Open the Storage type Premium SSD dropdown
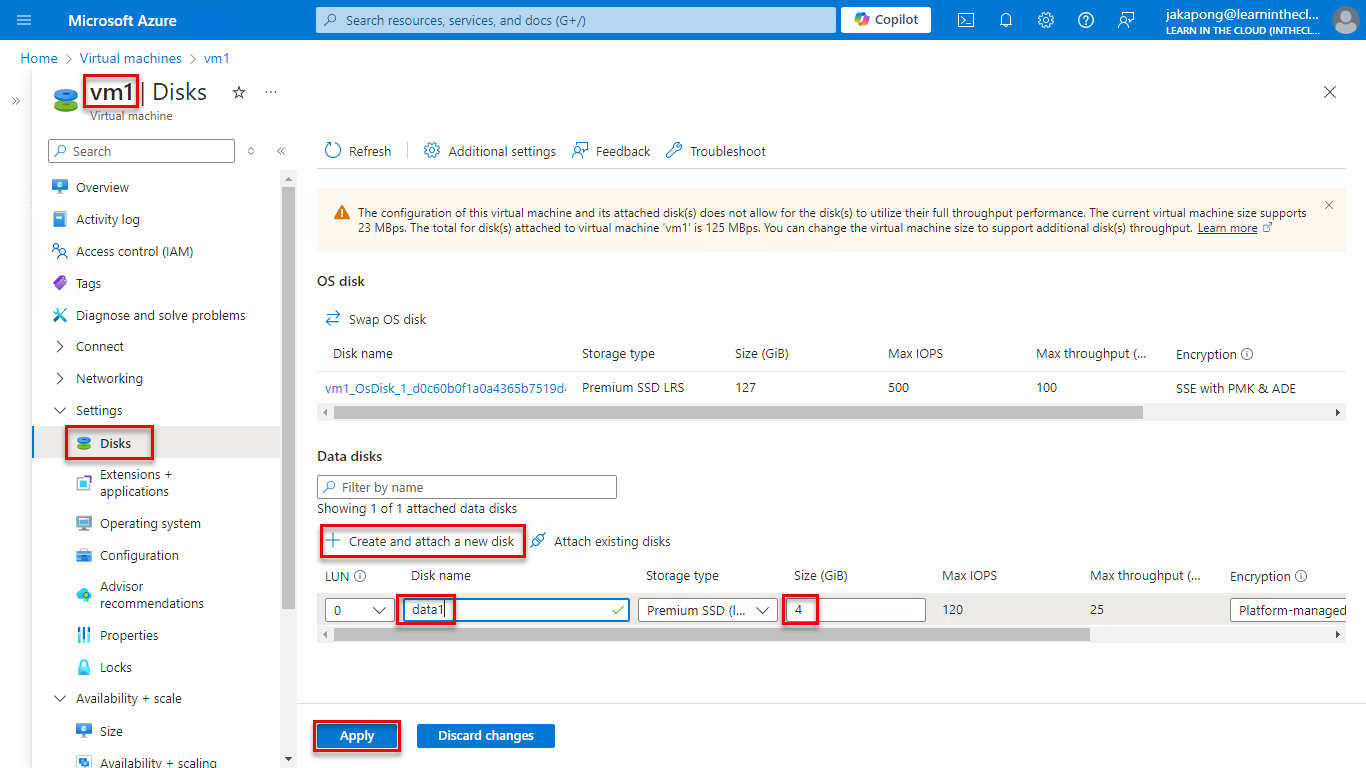This screenshot has height=768, width=1366. point(708,610)
